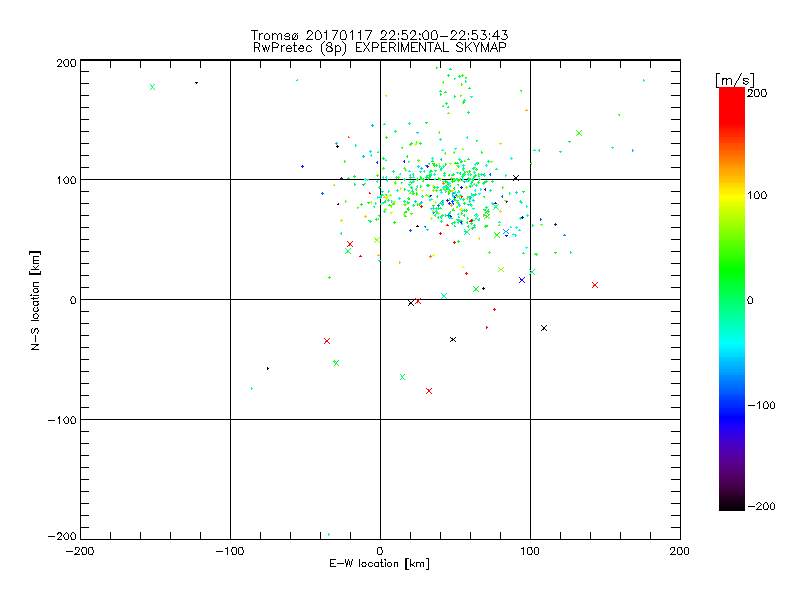The width and height of the screenshot is (800, 600).
Task: Select the 'N-S location [km]' axis label
Action: tap(35, 300)
